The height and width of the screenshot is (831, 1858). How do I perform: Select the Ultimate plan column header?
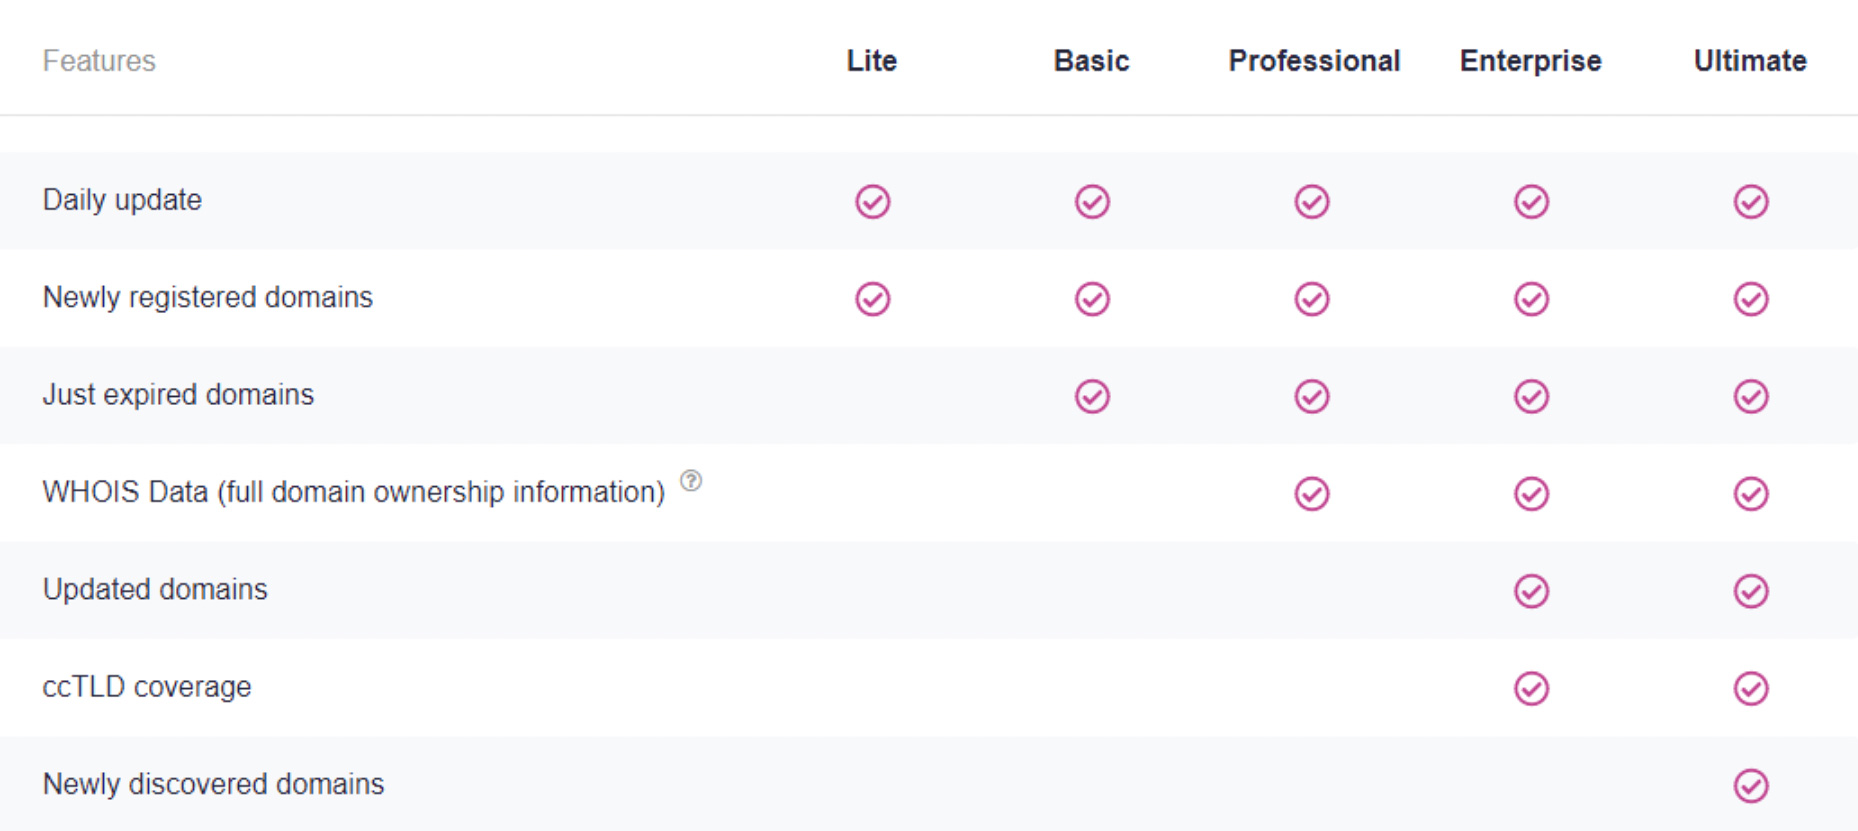[1750, 61]
